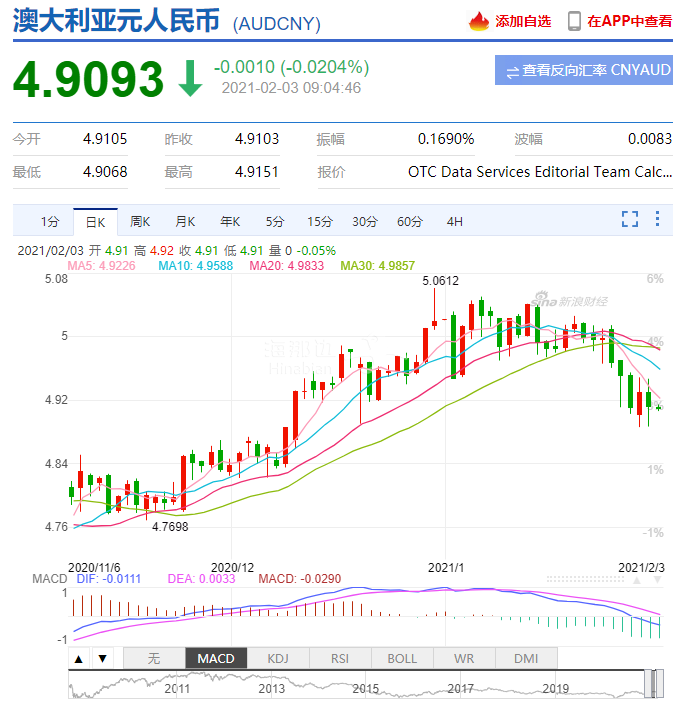Click the green down-arrow price indicator
Image resolution: width=675 pixels, height=710 pixels.
(x=189, y=80)
